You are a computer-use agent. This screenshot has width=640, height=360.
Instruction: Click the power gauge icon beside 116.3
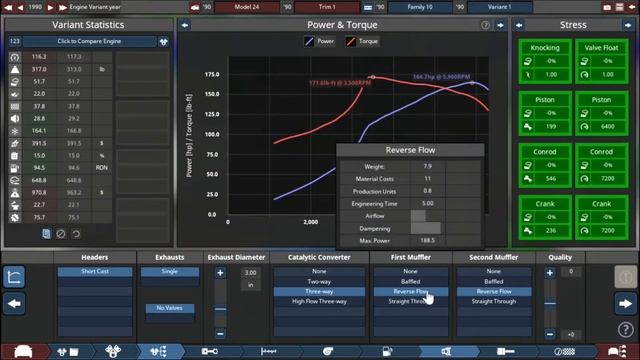pos(15,57)
